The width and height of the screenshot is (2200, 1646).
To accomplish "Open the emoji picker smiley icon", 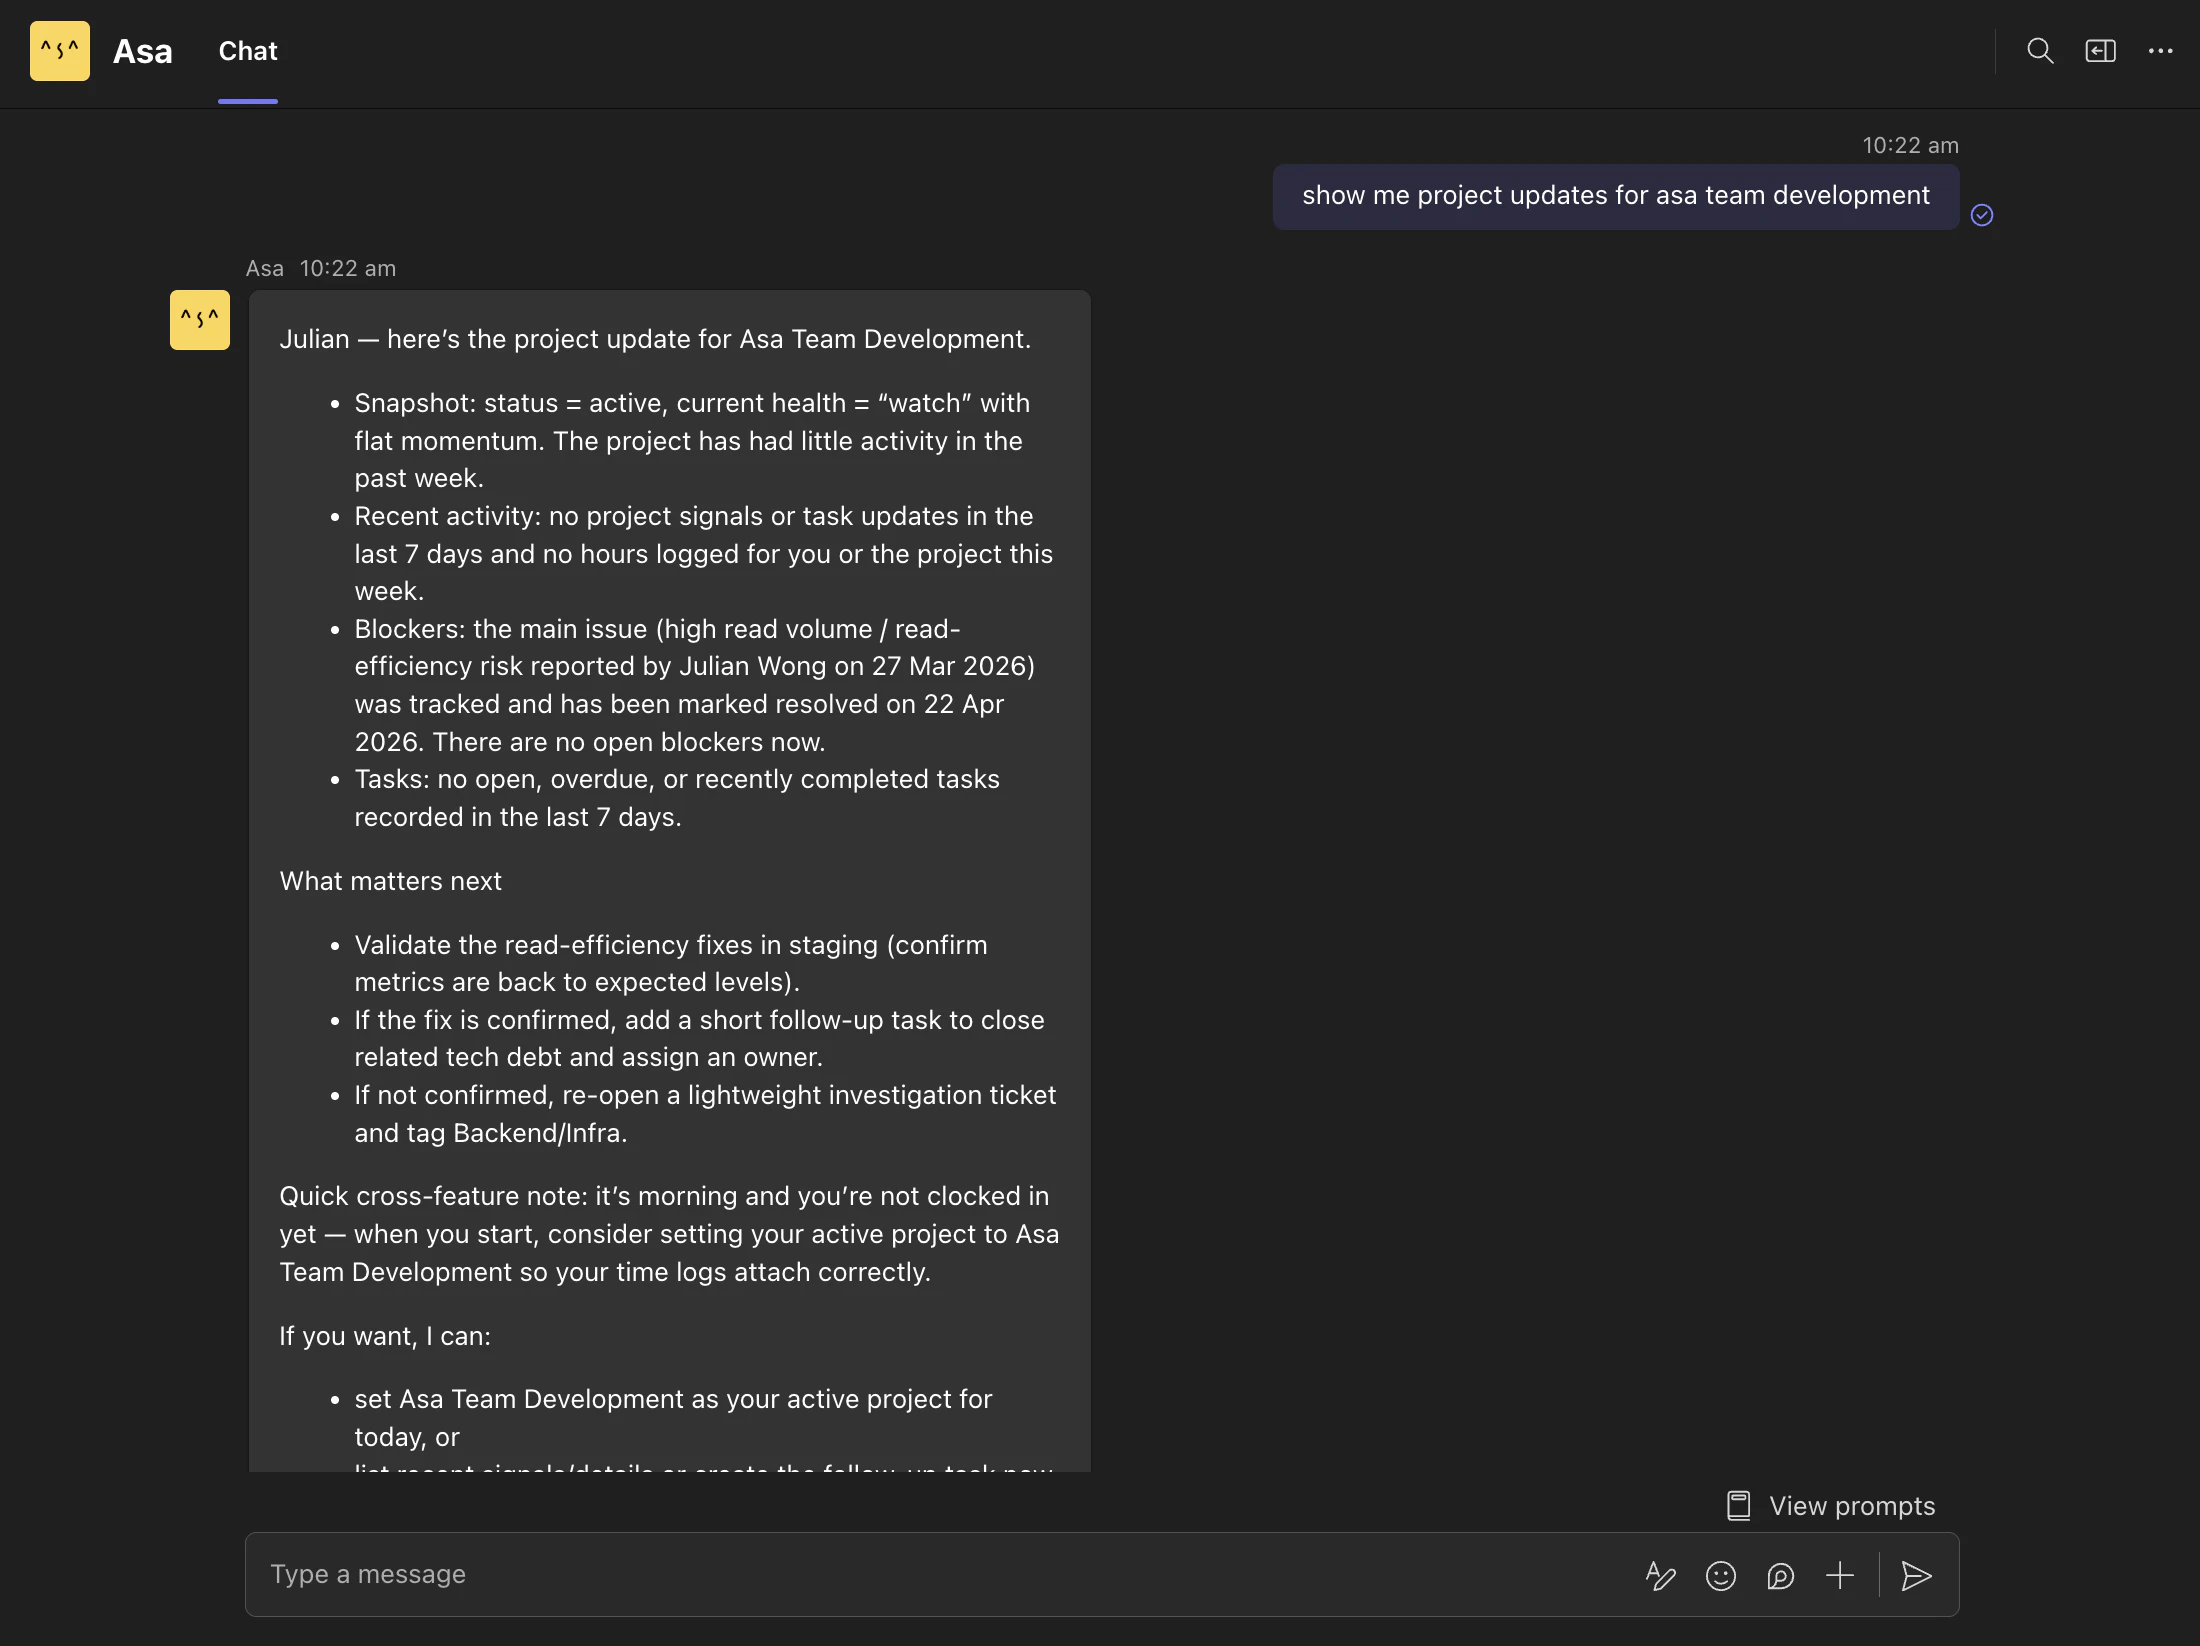I will (x=1720, y=1576).
